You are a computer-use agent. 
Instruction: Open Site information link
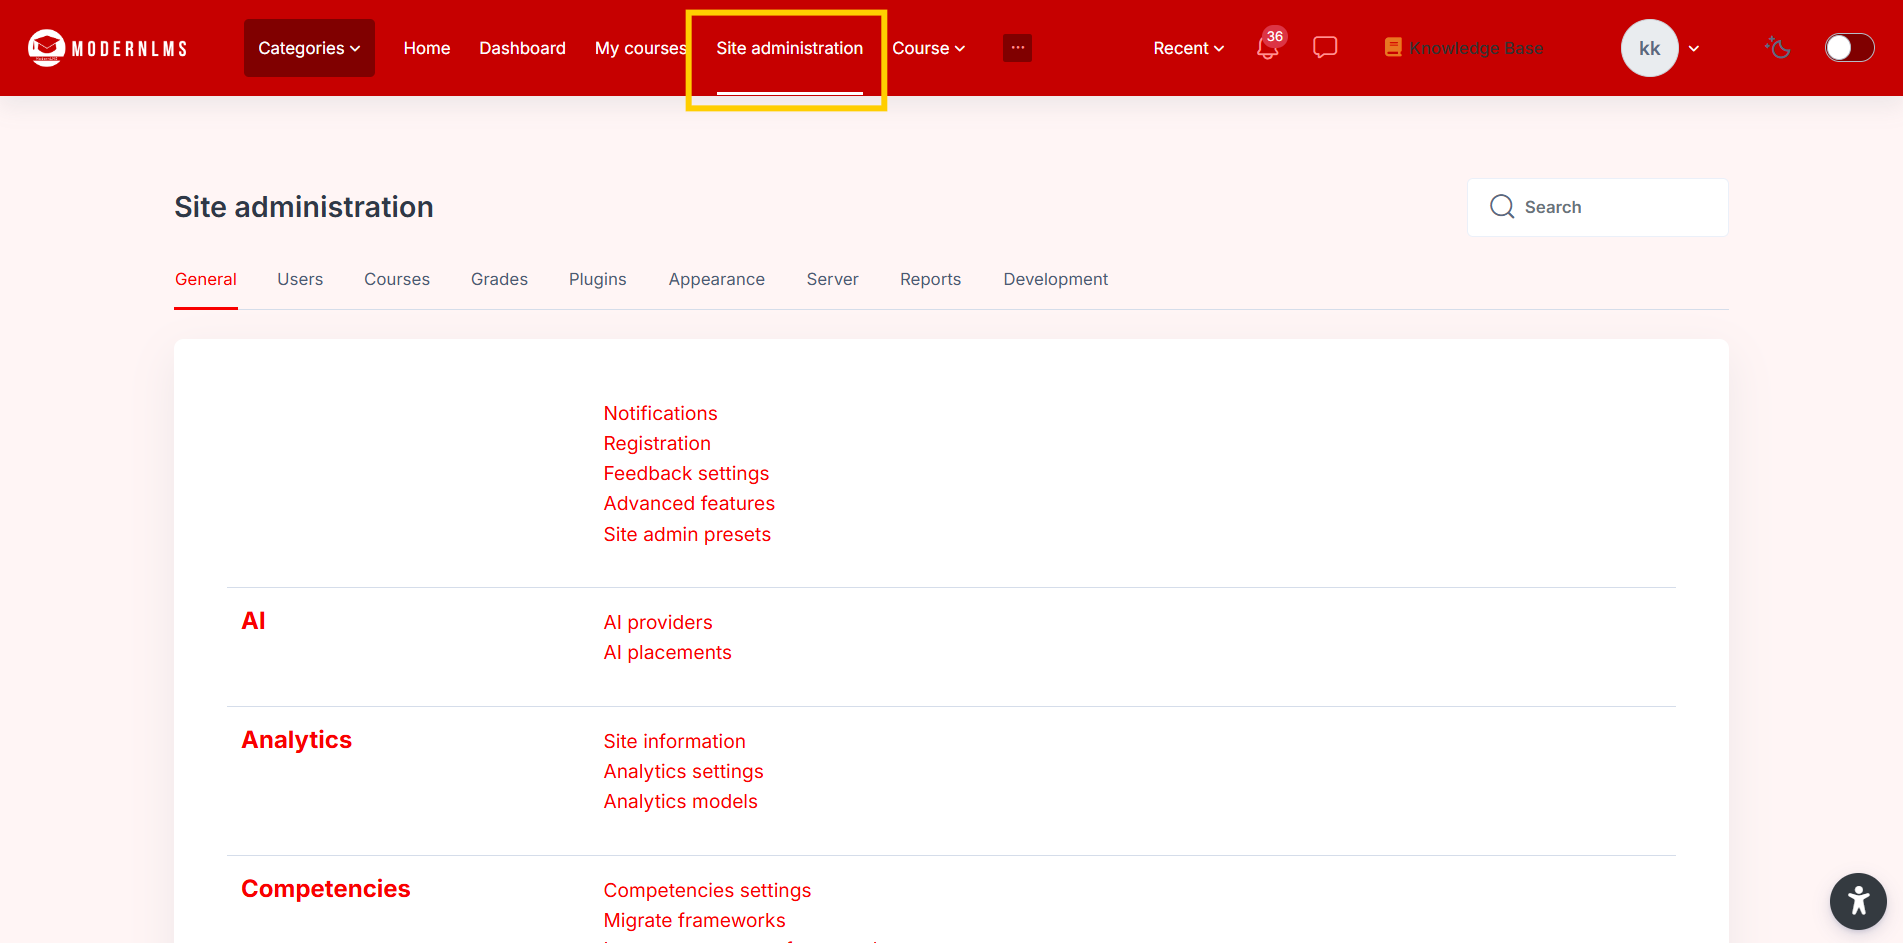click(x=674, y=741)
